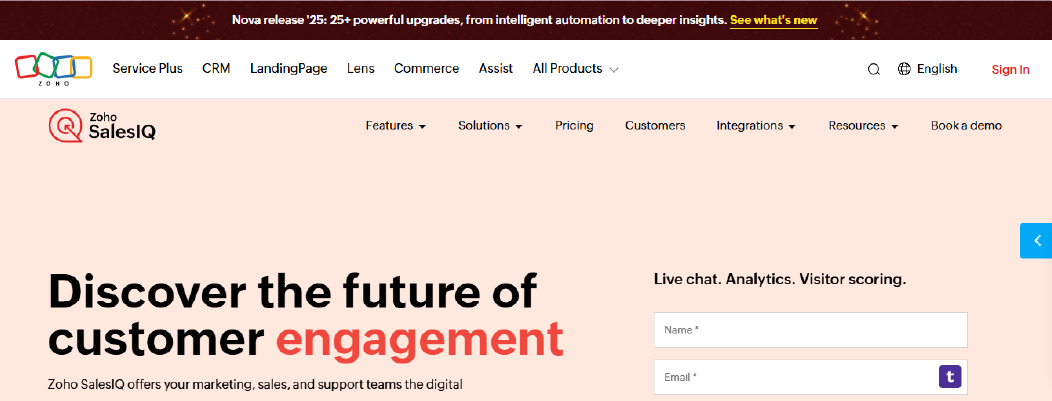Click Book a demo
This screenshot has height=401, width=1052.
[x=966, y=125]
